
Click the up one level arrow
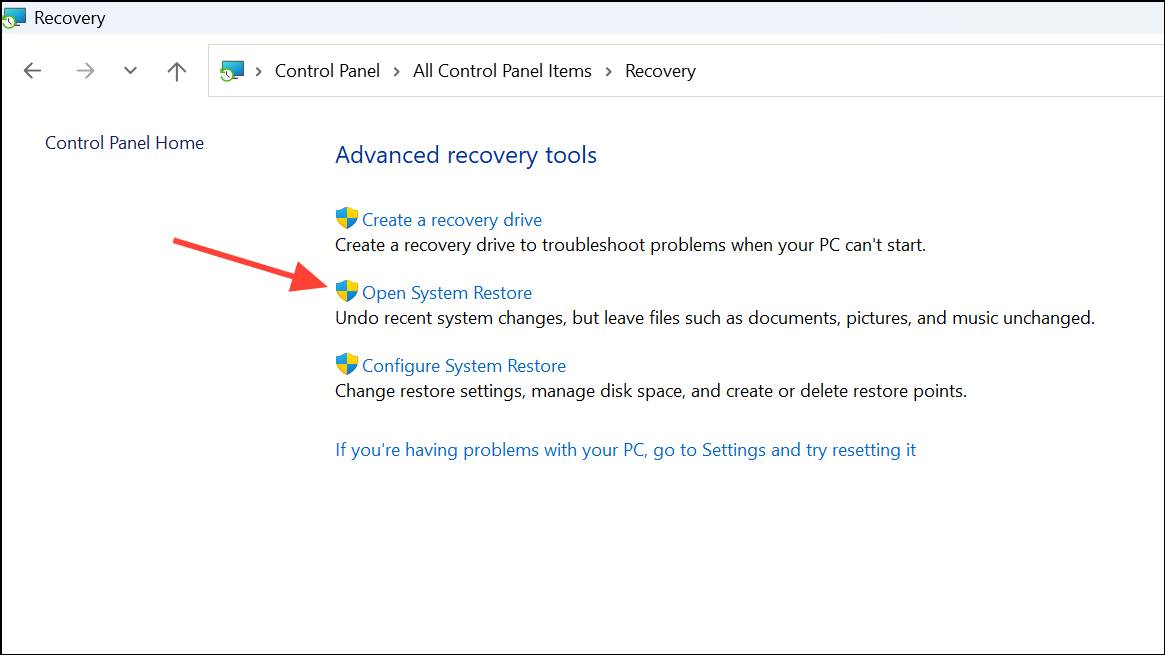[176, 70]
